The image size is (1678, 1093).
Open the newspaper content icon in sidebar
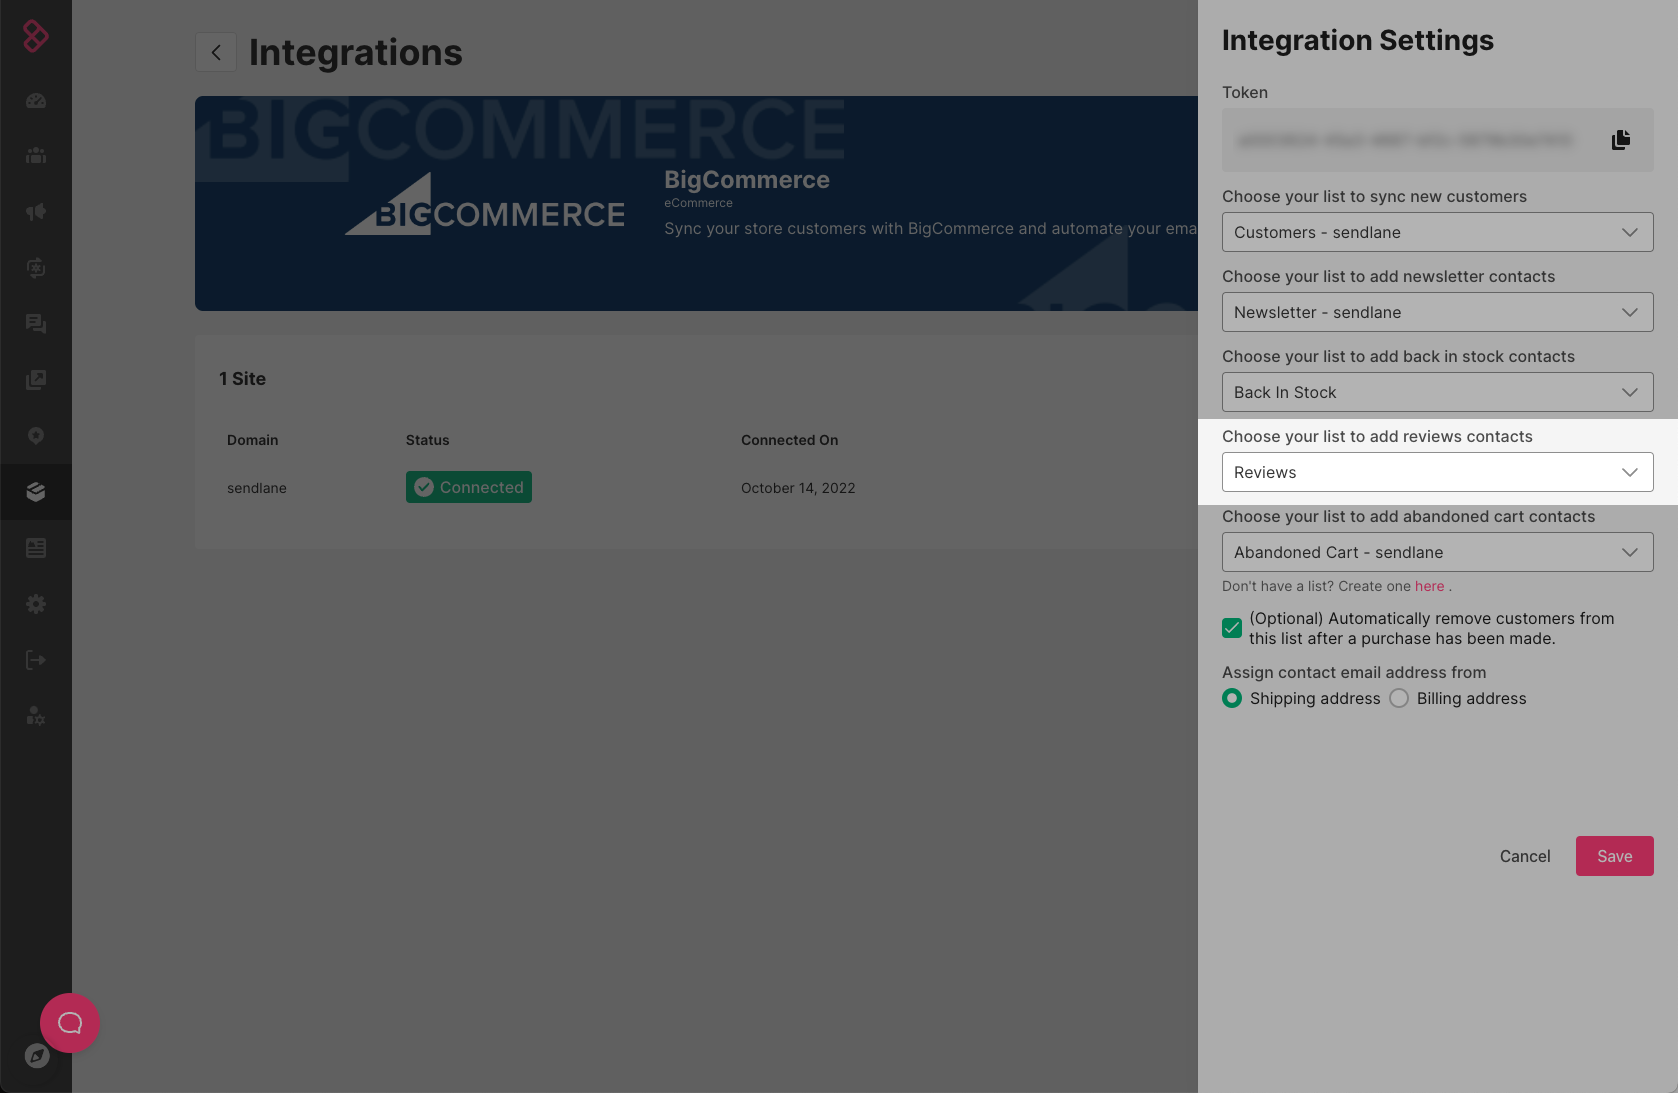(x=36, y=548)
